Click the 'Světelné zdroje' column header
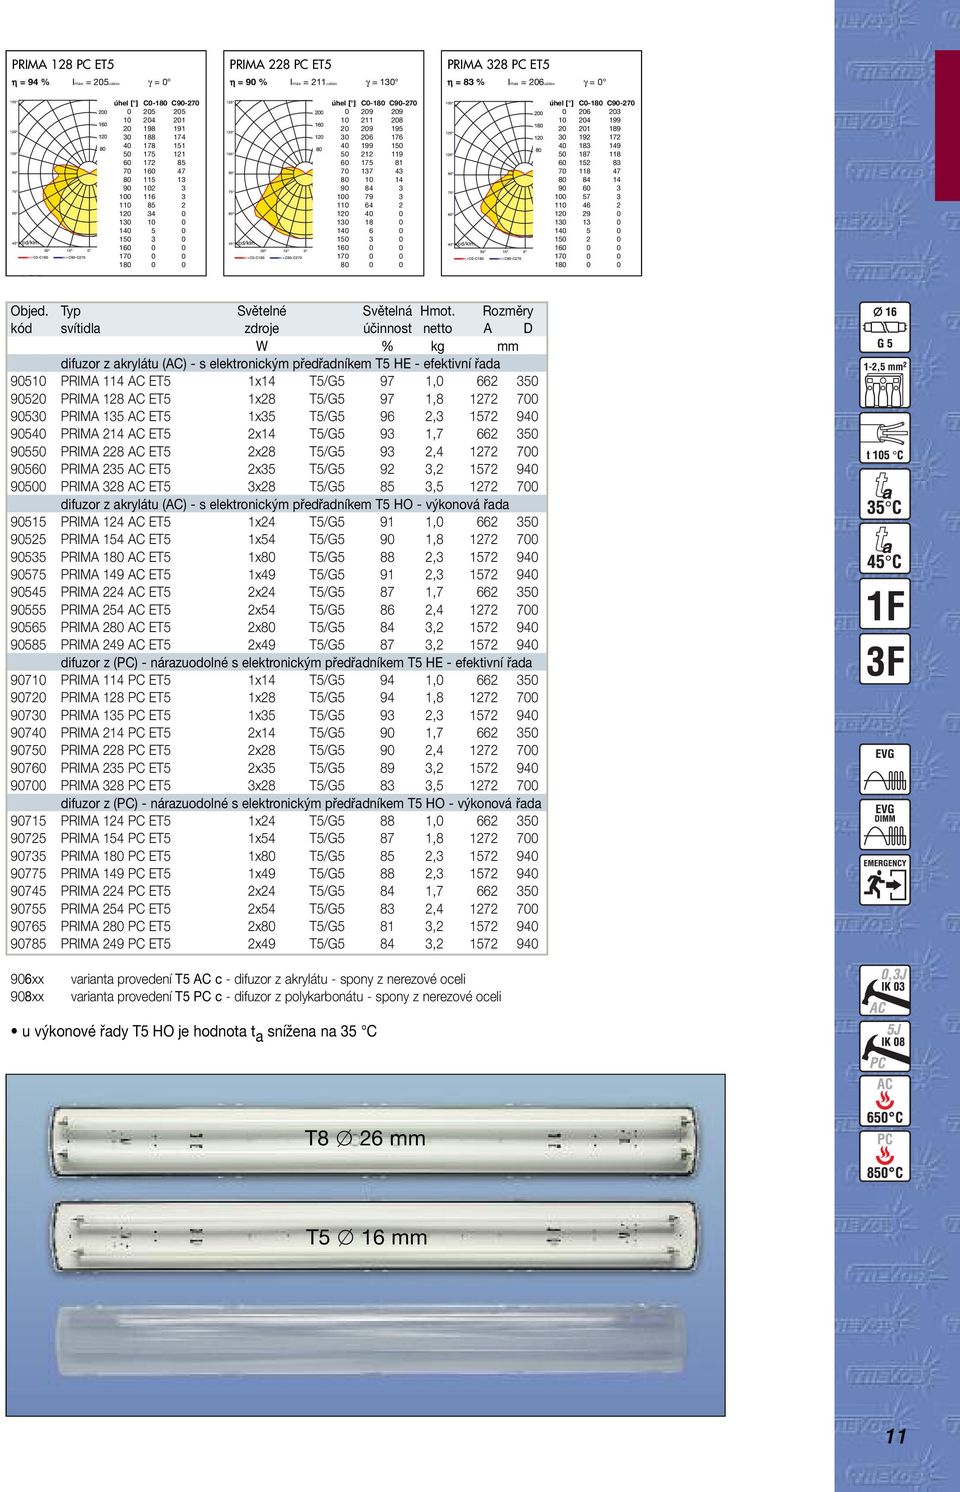This screenshot has height=1492, width=960. pyautogui.click(x=262, y=320)
